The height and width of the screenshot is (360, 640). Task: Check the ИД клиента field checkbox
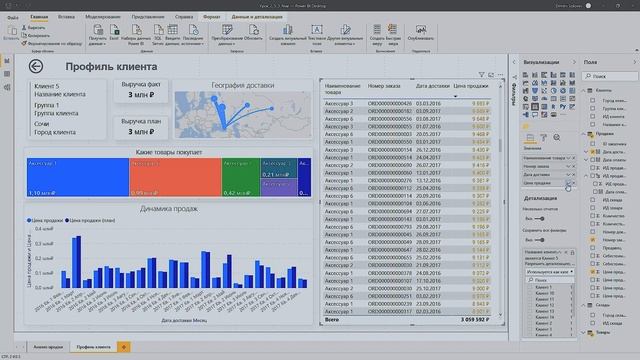coord(593,116)
